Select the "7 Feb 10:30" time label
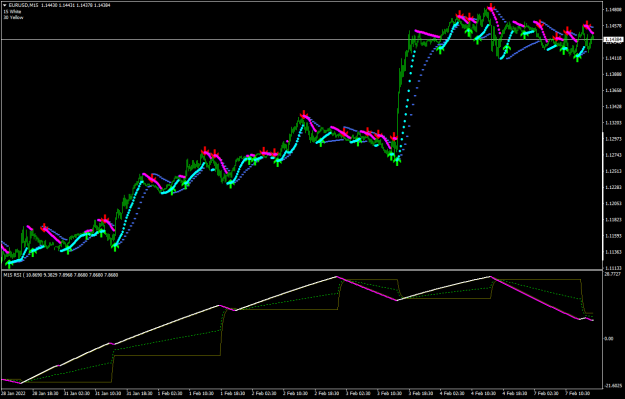 pyautogui.click(x=579, y=393)
